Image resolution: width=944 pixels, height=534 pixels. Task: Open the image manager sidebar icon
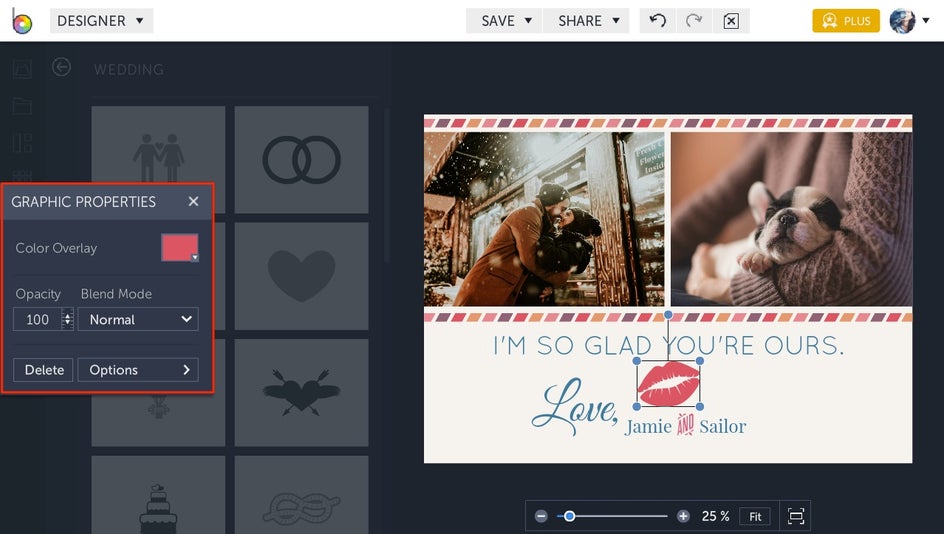tap(22, 69)
